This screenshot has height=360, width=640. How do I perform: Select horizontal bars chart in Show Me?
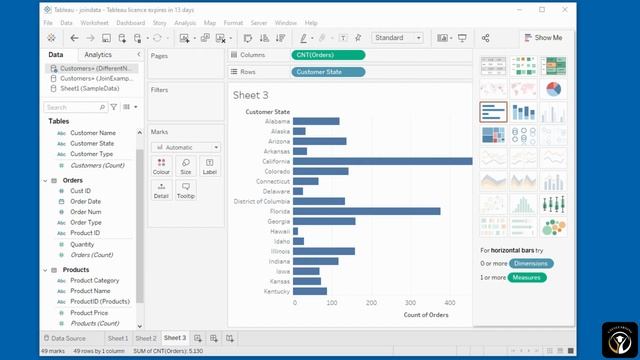click(493, 112)
